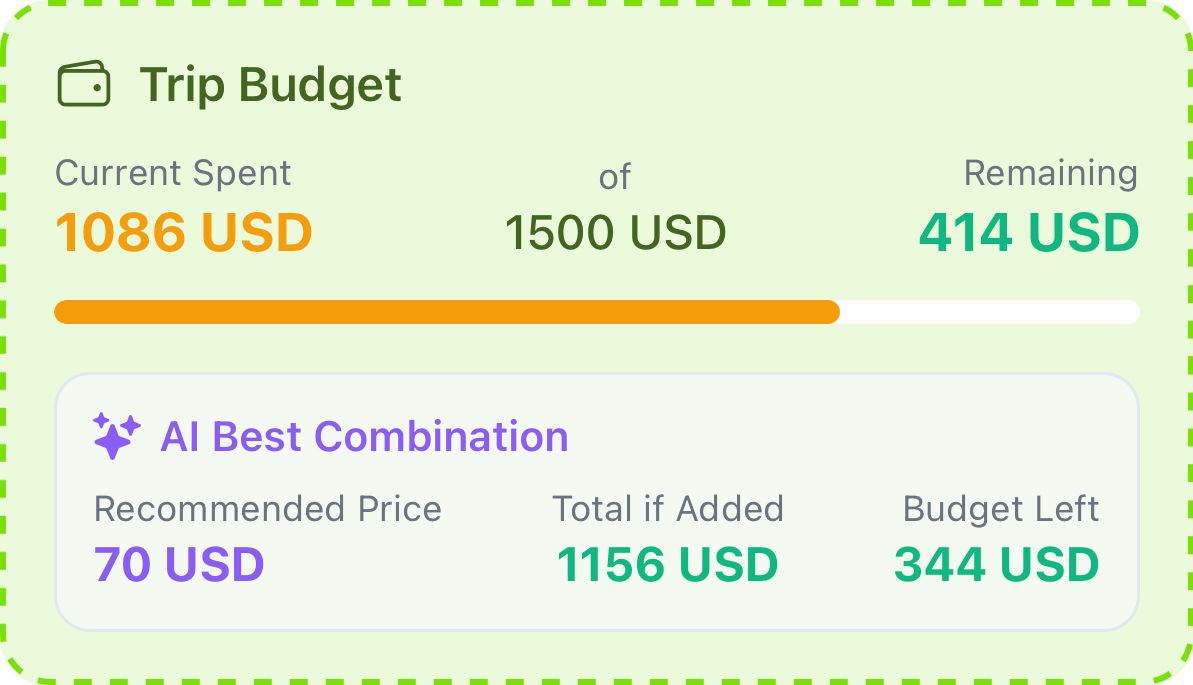
Task: Click the dashed green card border
Action: click(x=596, y=4)
